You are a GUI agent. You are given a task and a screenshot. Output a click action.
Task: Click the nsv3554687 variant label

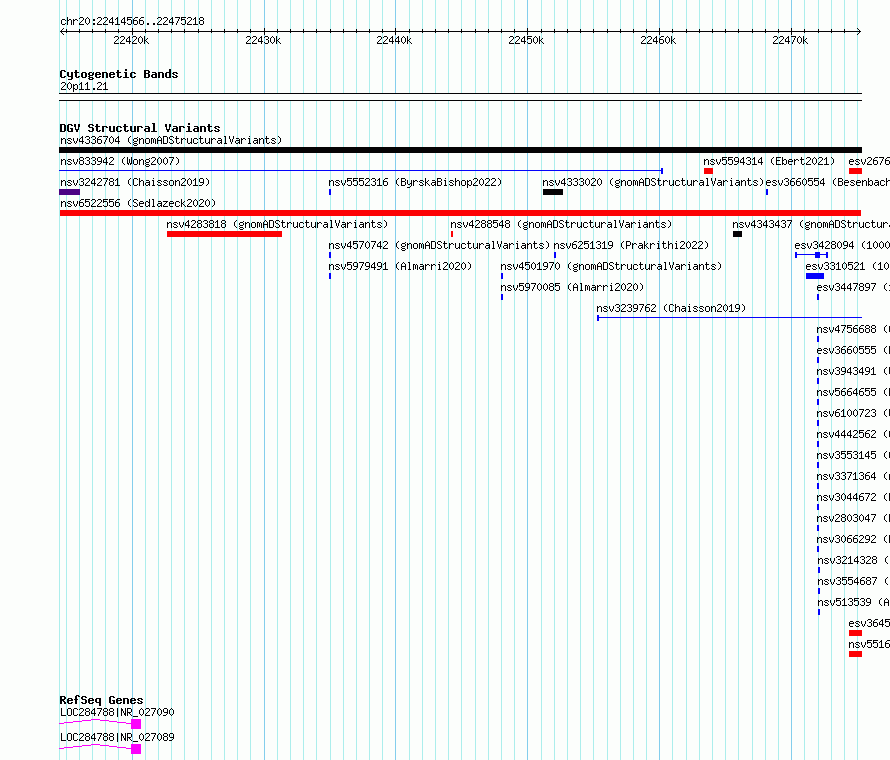[854, 581]
